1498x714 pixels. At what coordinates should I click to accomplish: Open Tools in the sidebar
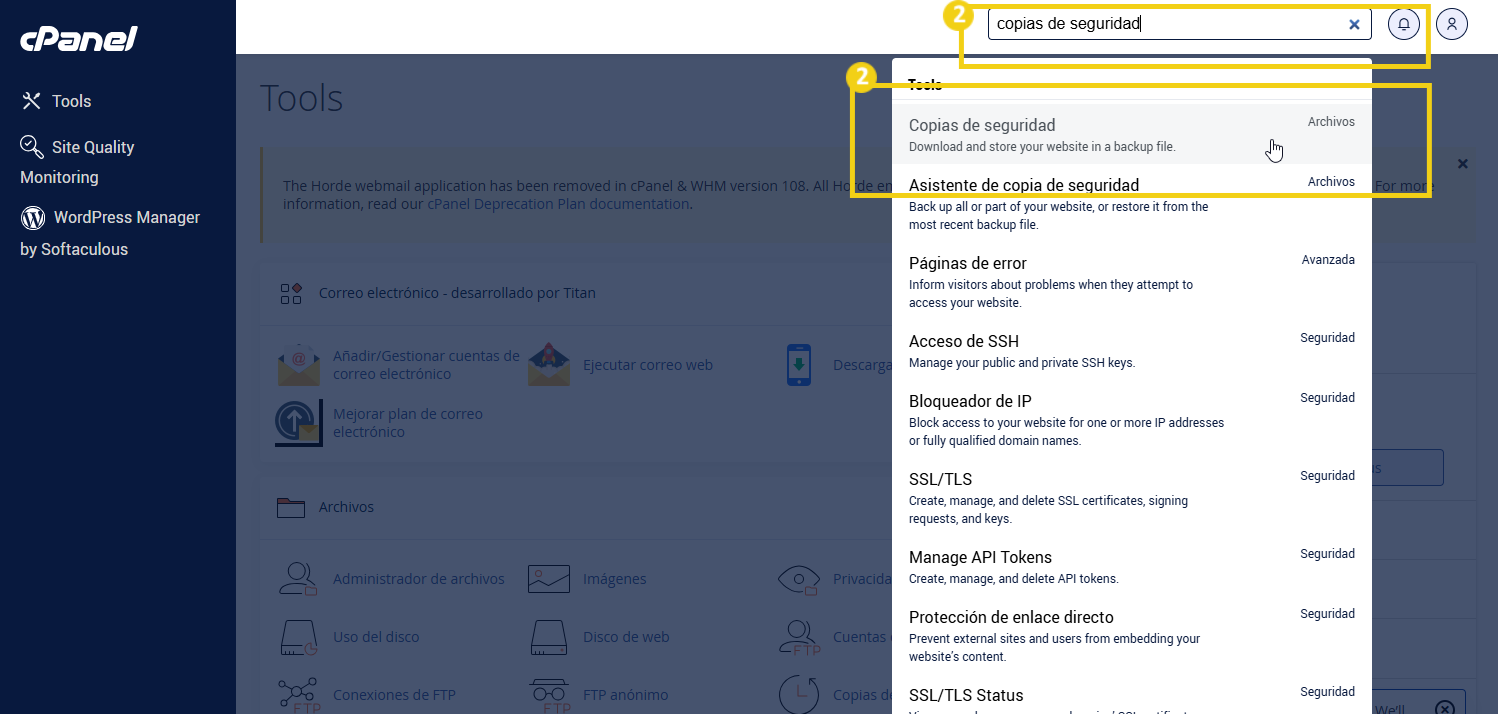(x=71, y=101)
